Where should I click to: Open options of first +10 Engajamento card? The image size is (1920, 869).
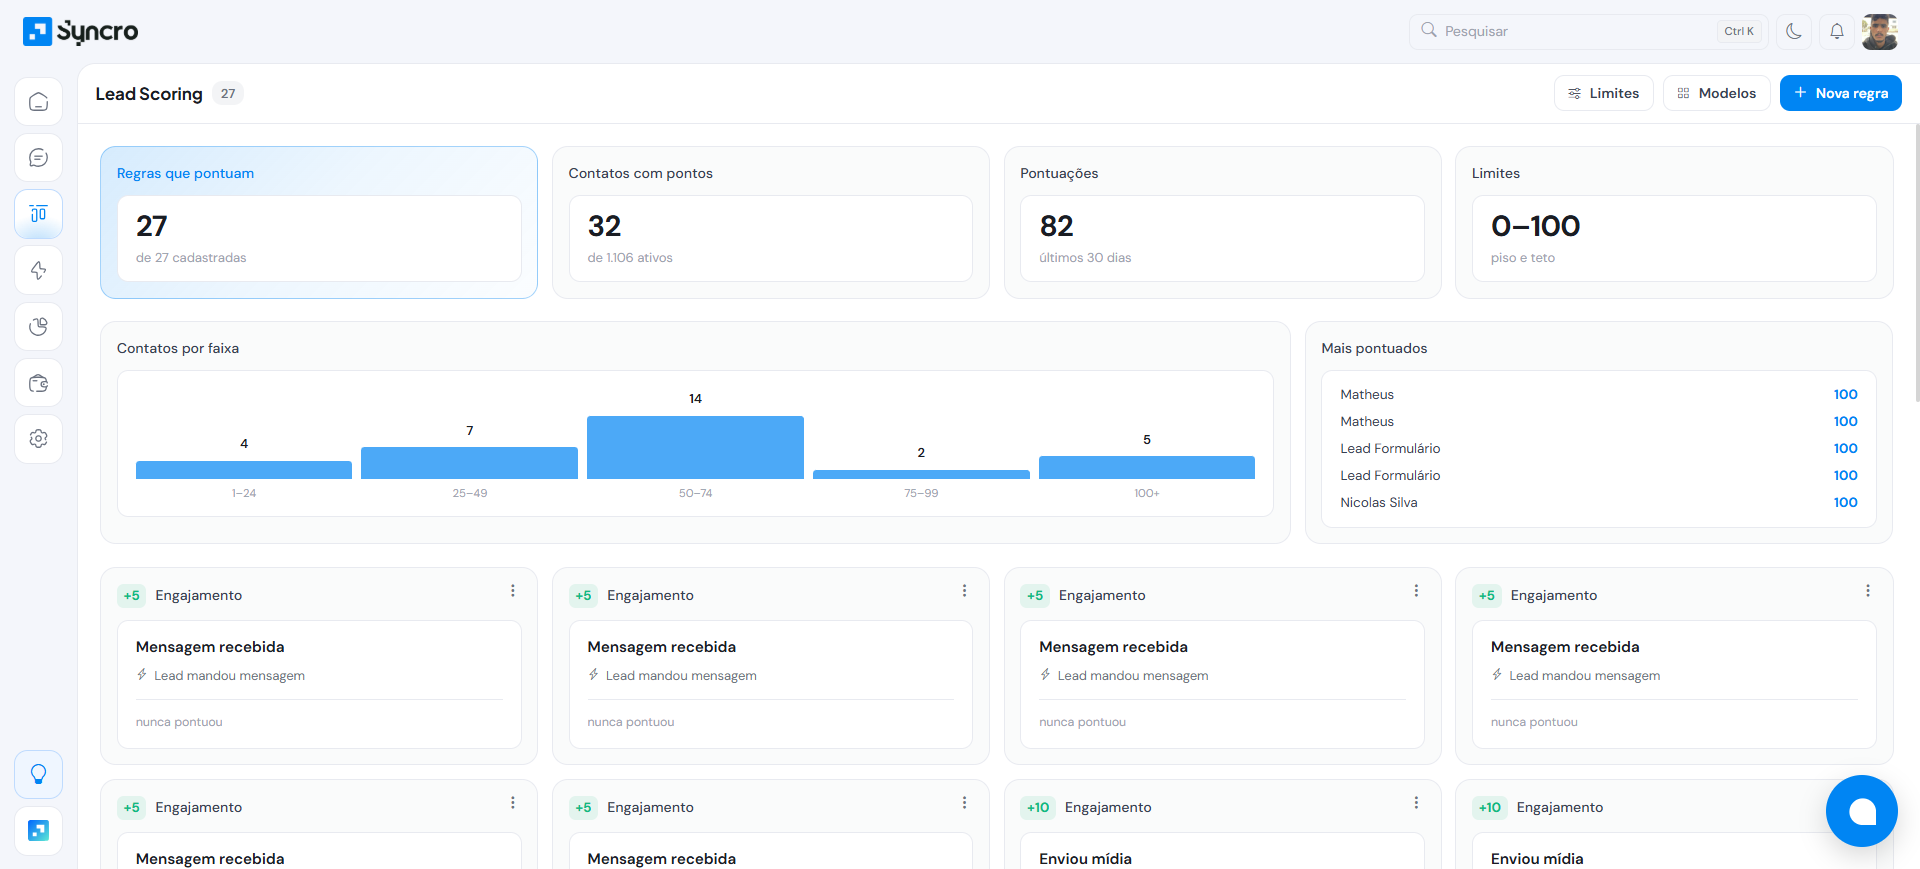[x=1416, y=803]
